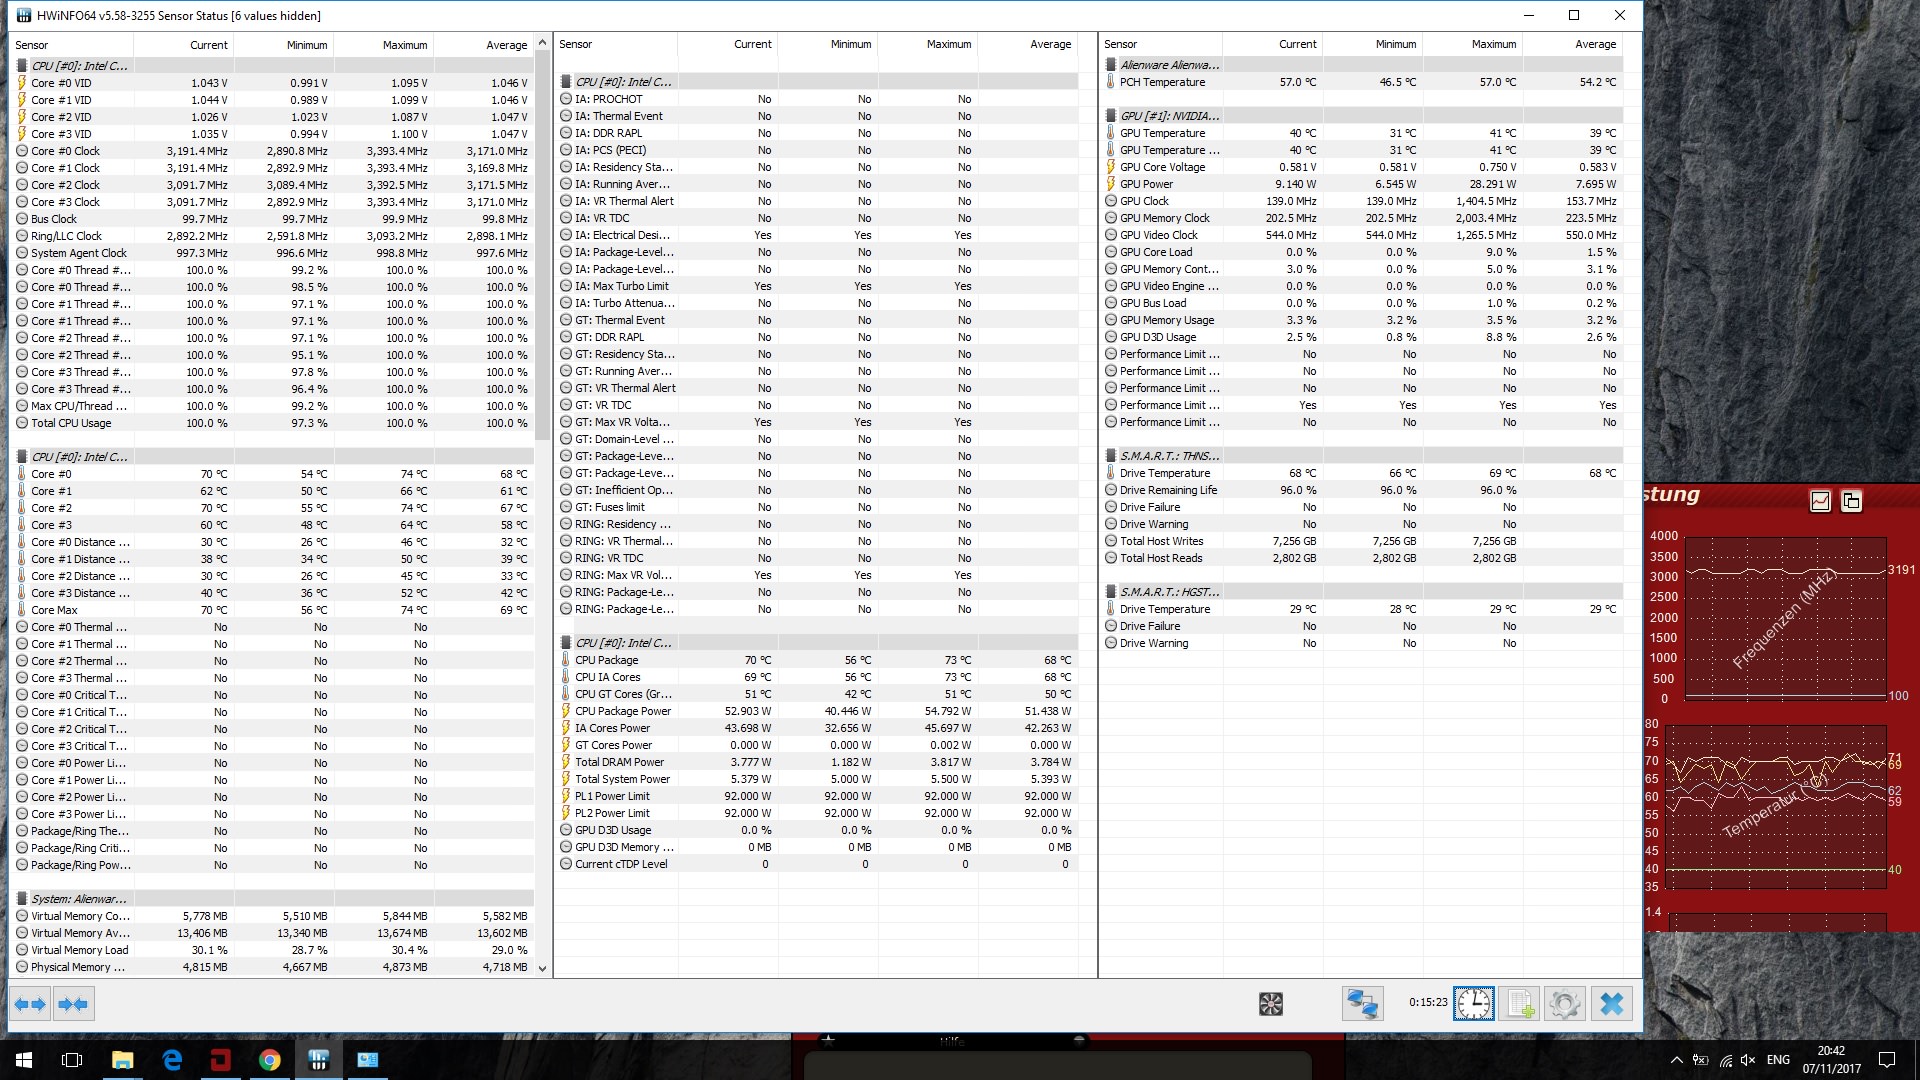This screenshot has width=1920, height=1080.
Task: Click the Wi-Fi network tray icon
Action: click(1725, 1060)
